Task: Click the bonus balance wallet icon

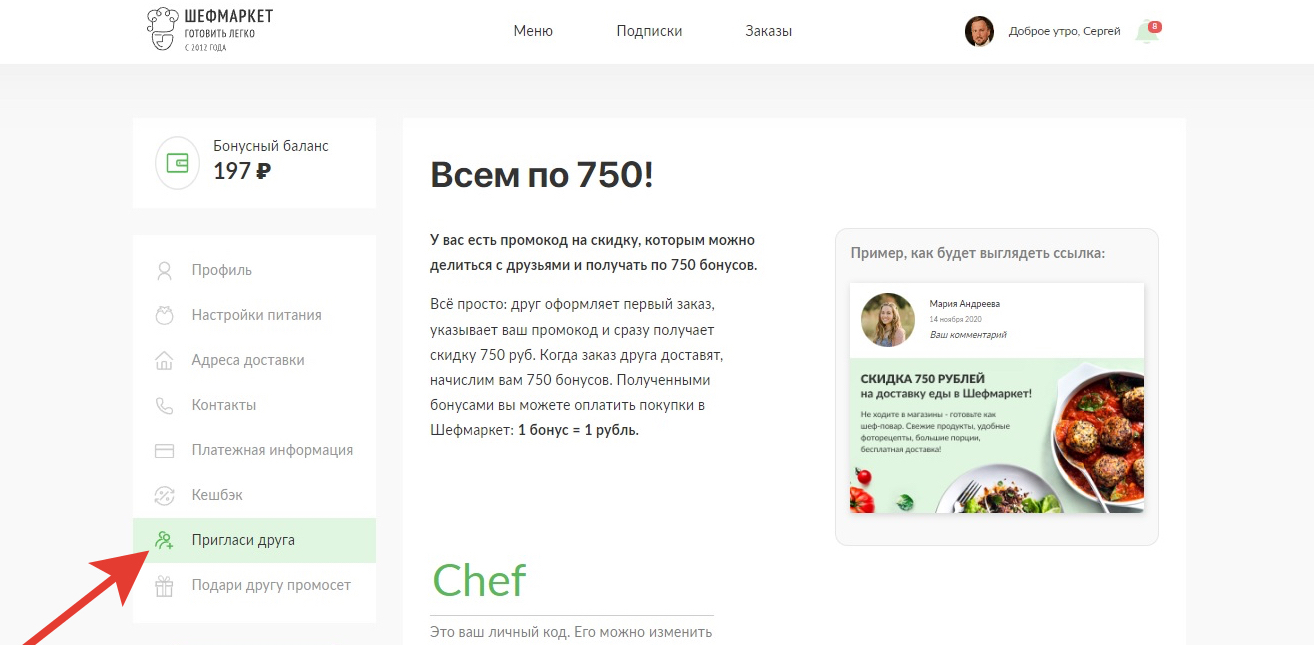Action: tap(177, 163)
